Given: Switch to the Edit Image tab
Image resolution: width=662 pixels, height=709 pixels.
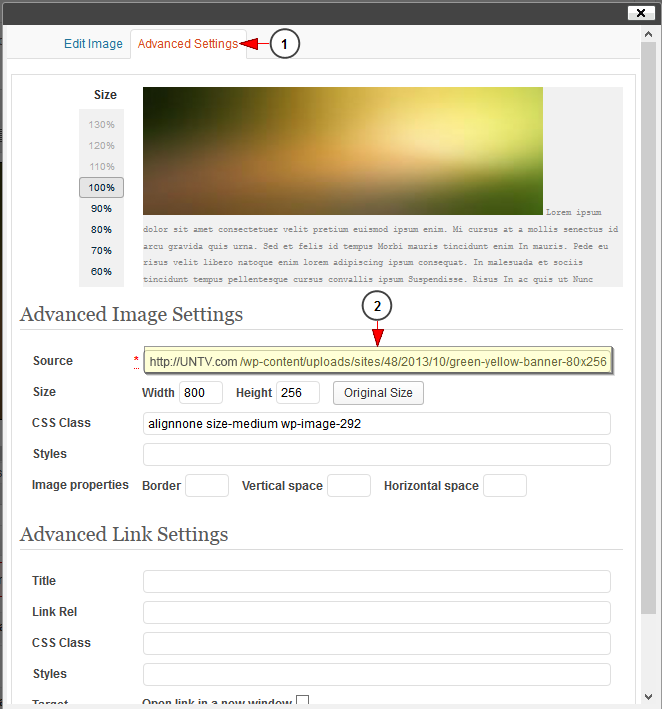Looking at the screenshot, I should [93, 44].
